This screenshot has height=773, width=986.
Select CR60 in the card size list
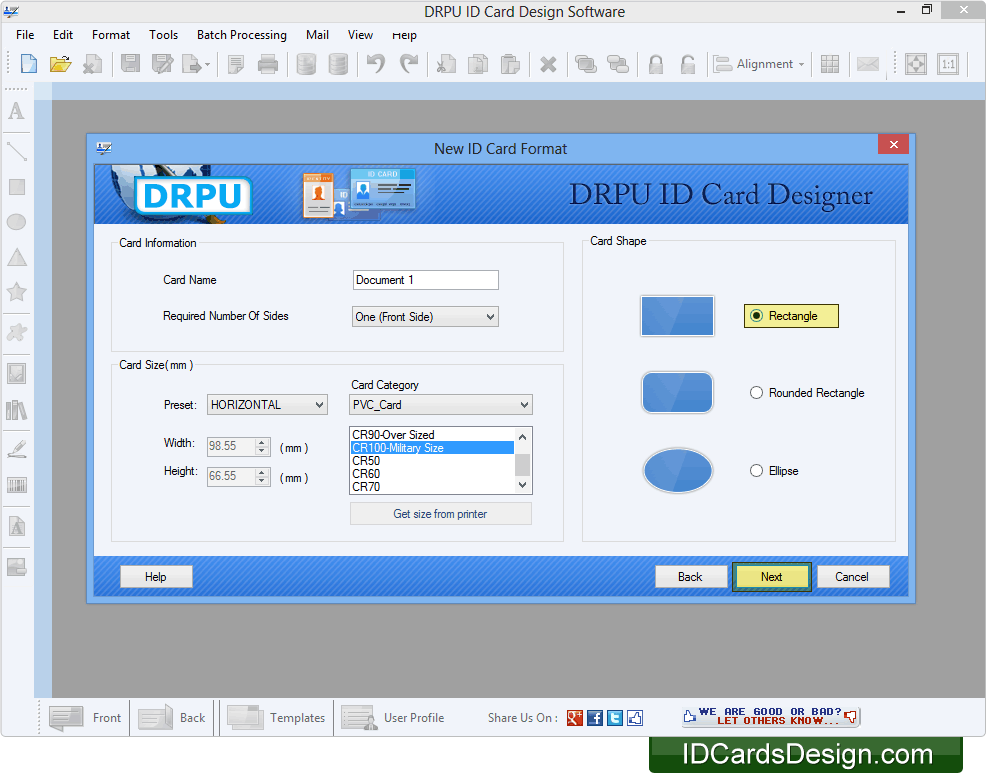[x=432, y=474]
